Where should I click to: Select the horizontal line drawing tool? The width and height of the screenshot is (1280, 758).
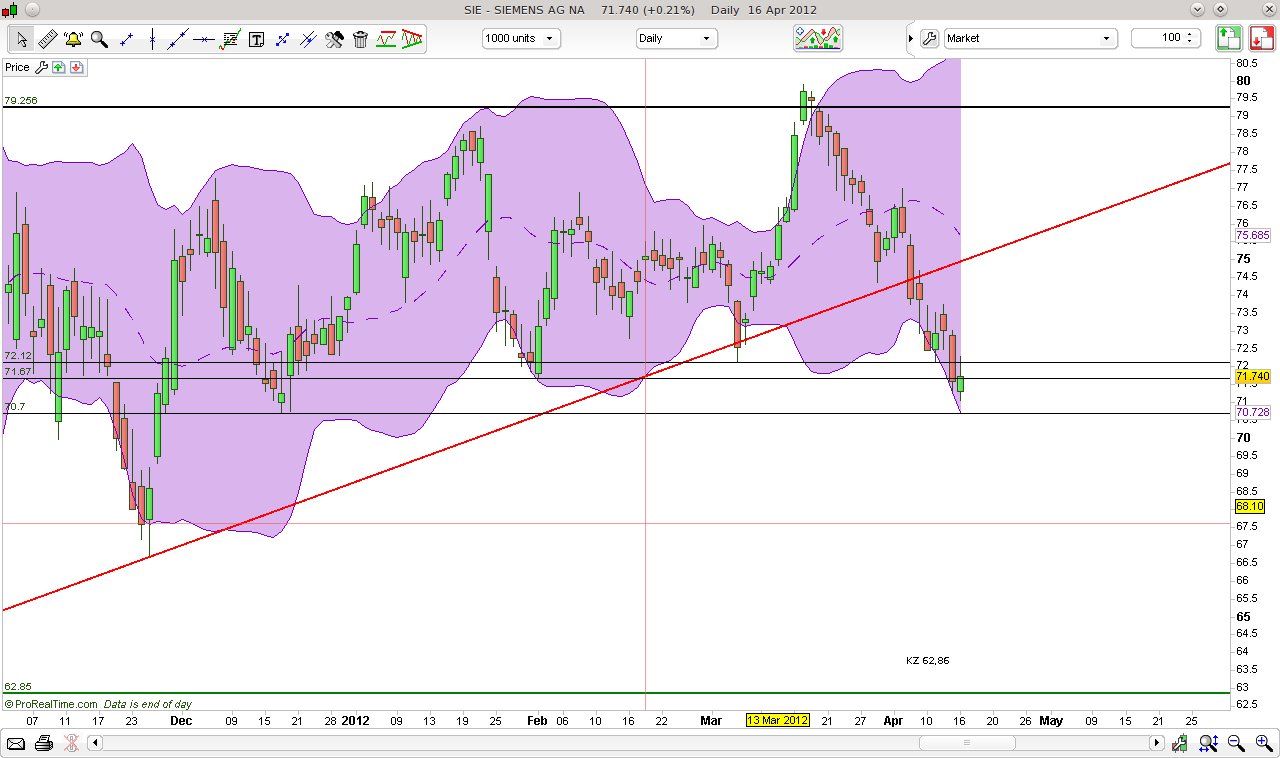point(204,40)
